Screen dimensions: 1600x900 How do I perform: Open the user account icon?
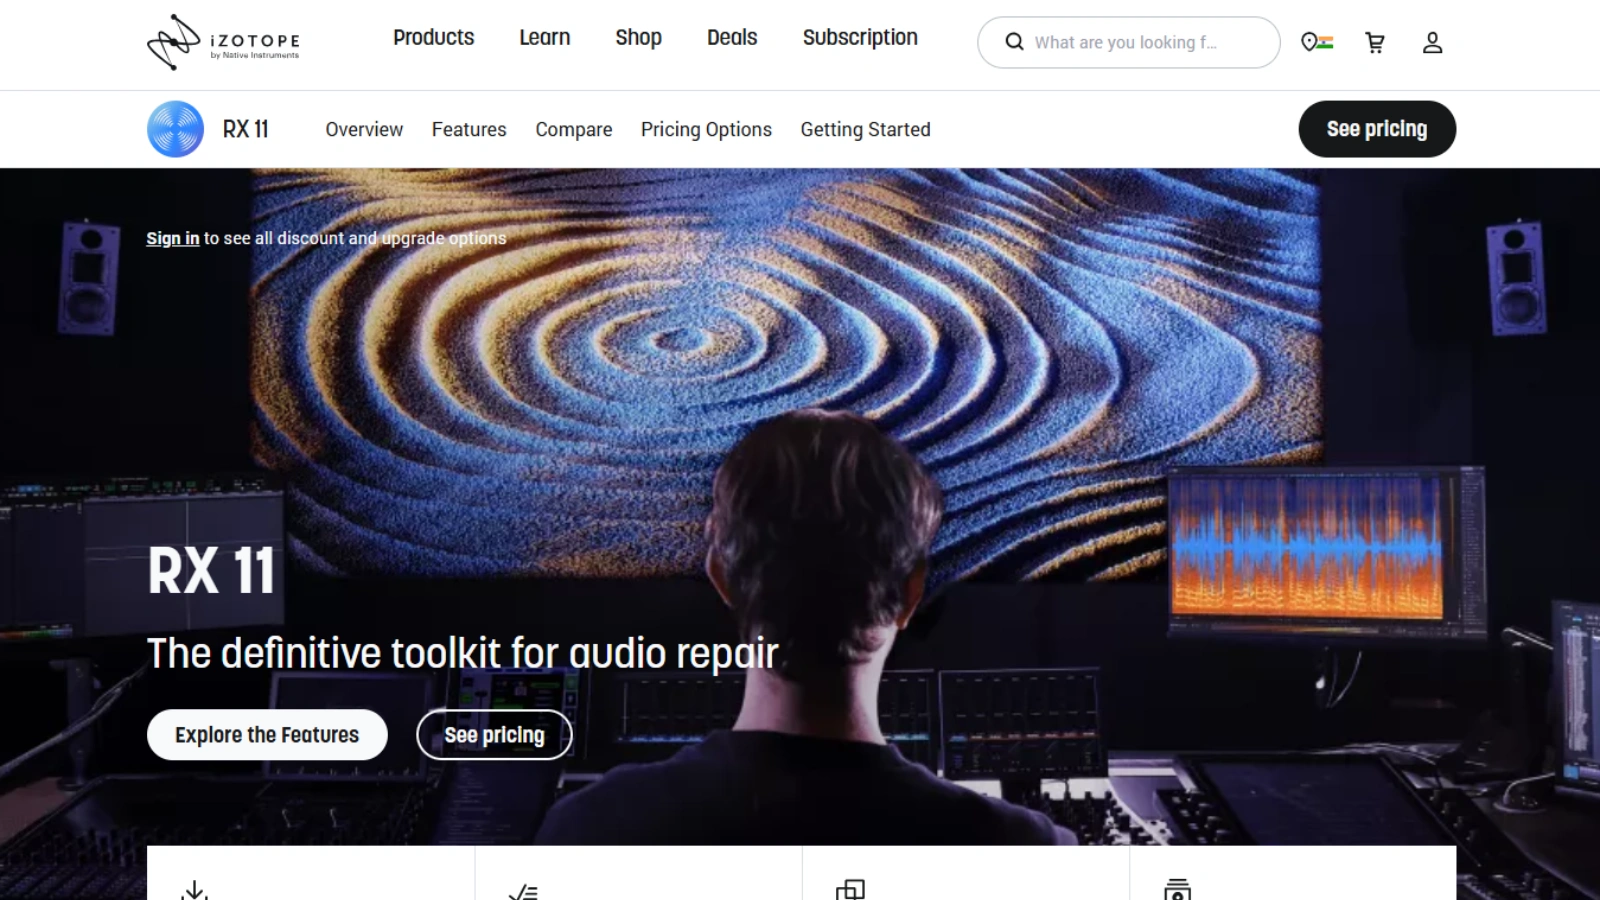pyautogui.click(x=1432, y=42)
